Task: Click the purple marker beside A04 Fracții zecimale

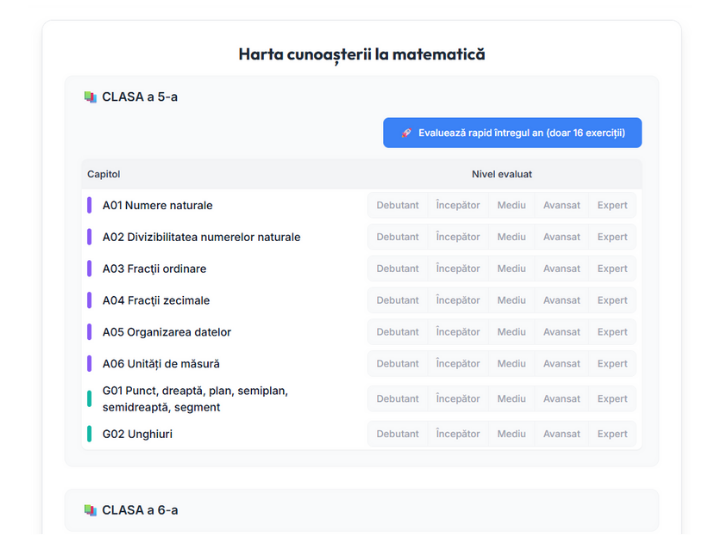Action: [90, 300]
